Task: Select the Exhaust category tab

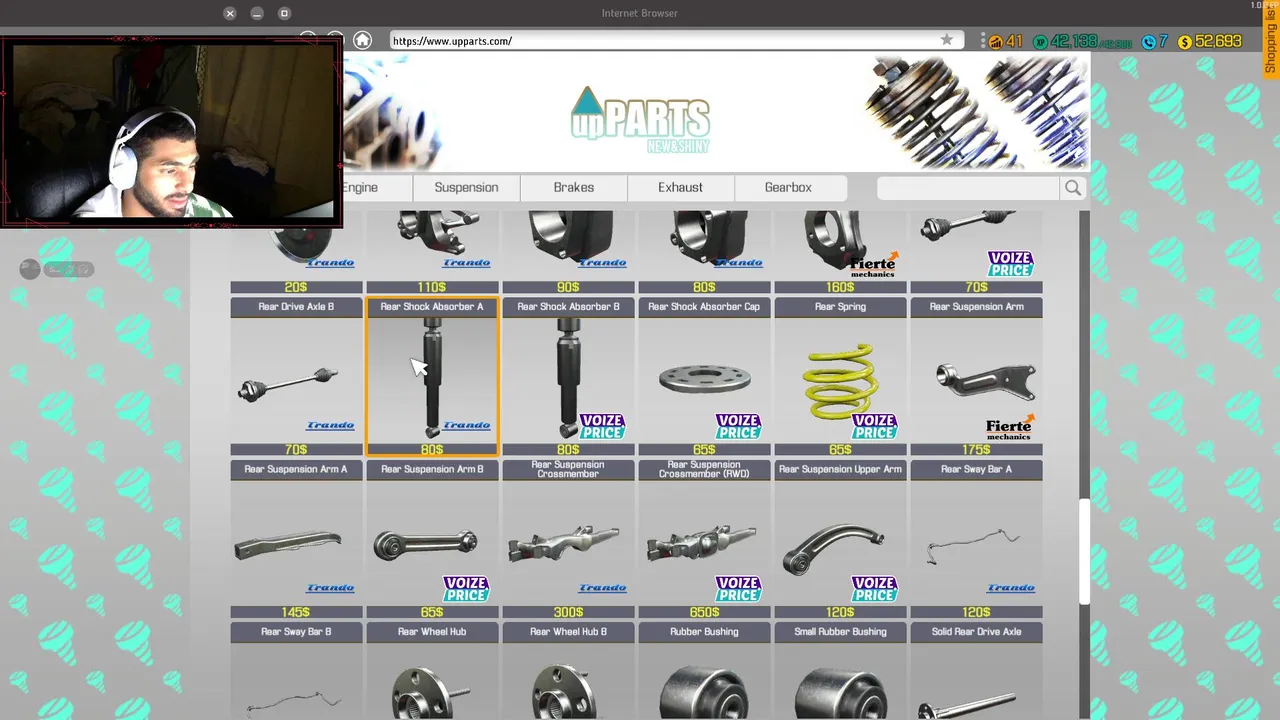Action: (681, 188)
